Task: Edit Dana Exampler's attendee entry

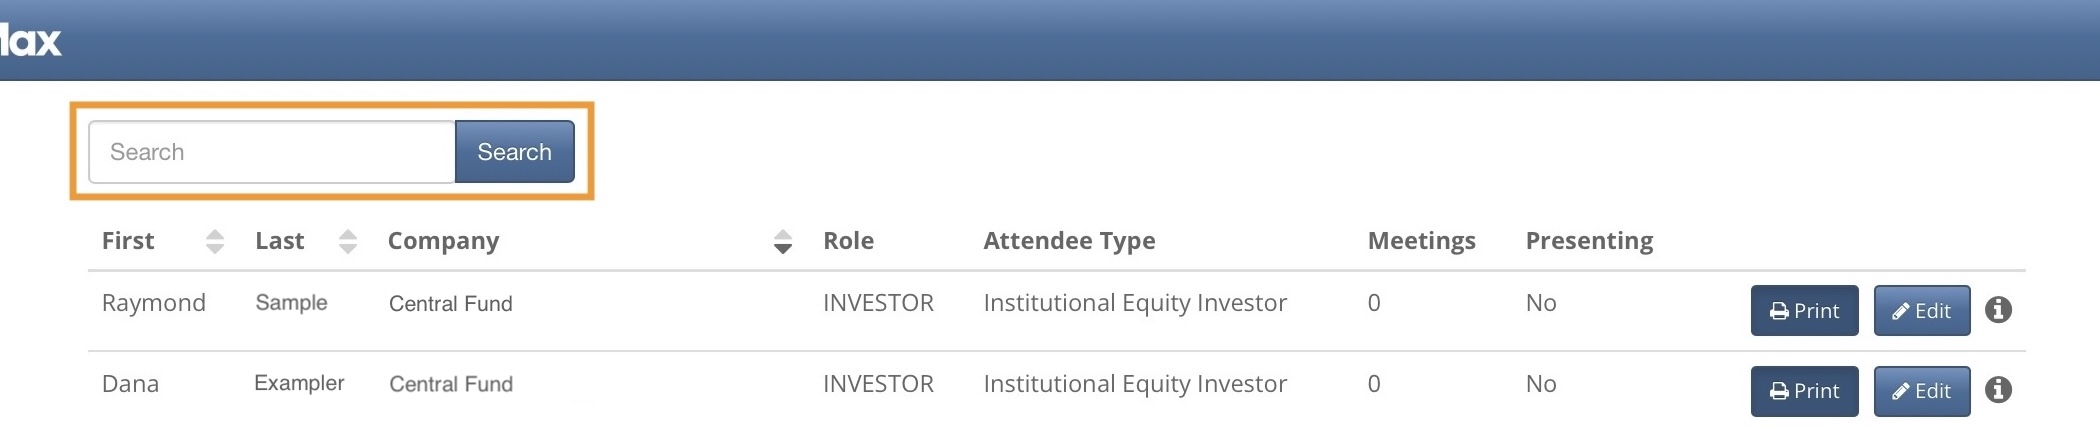Action: tap(1921, 391)
